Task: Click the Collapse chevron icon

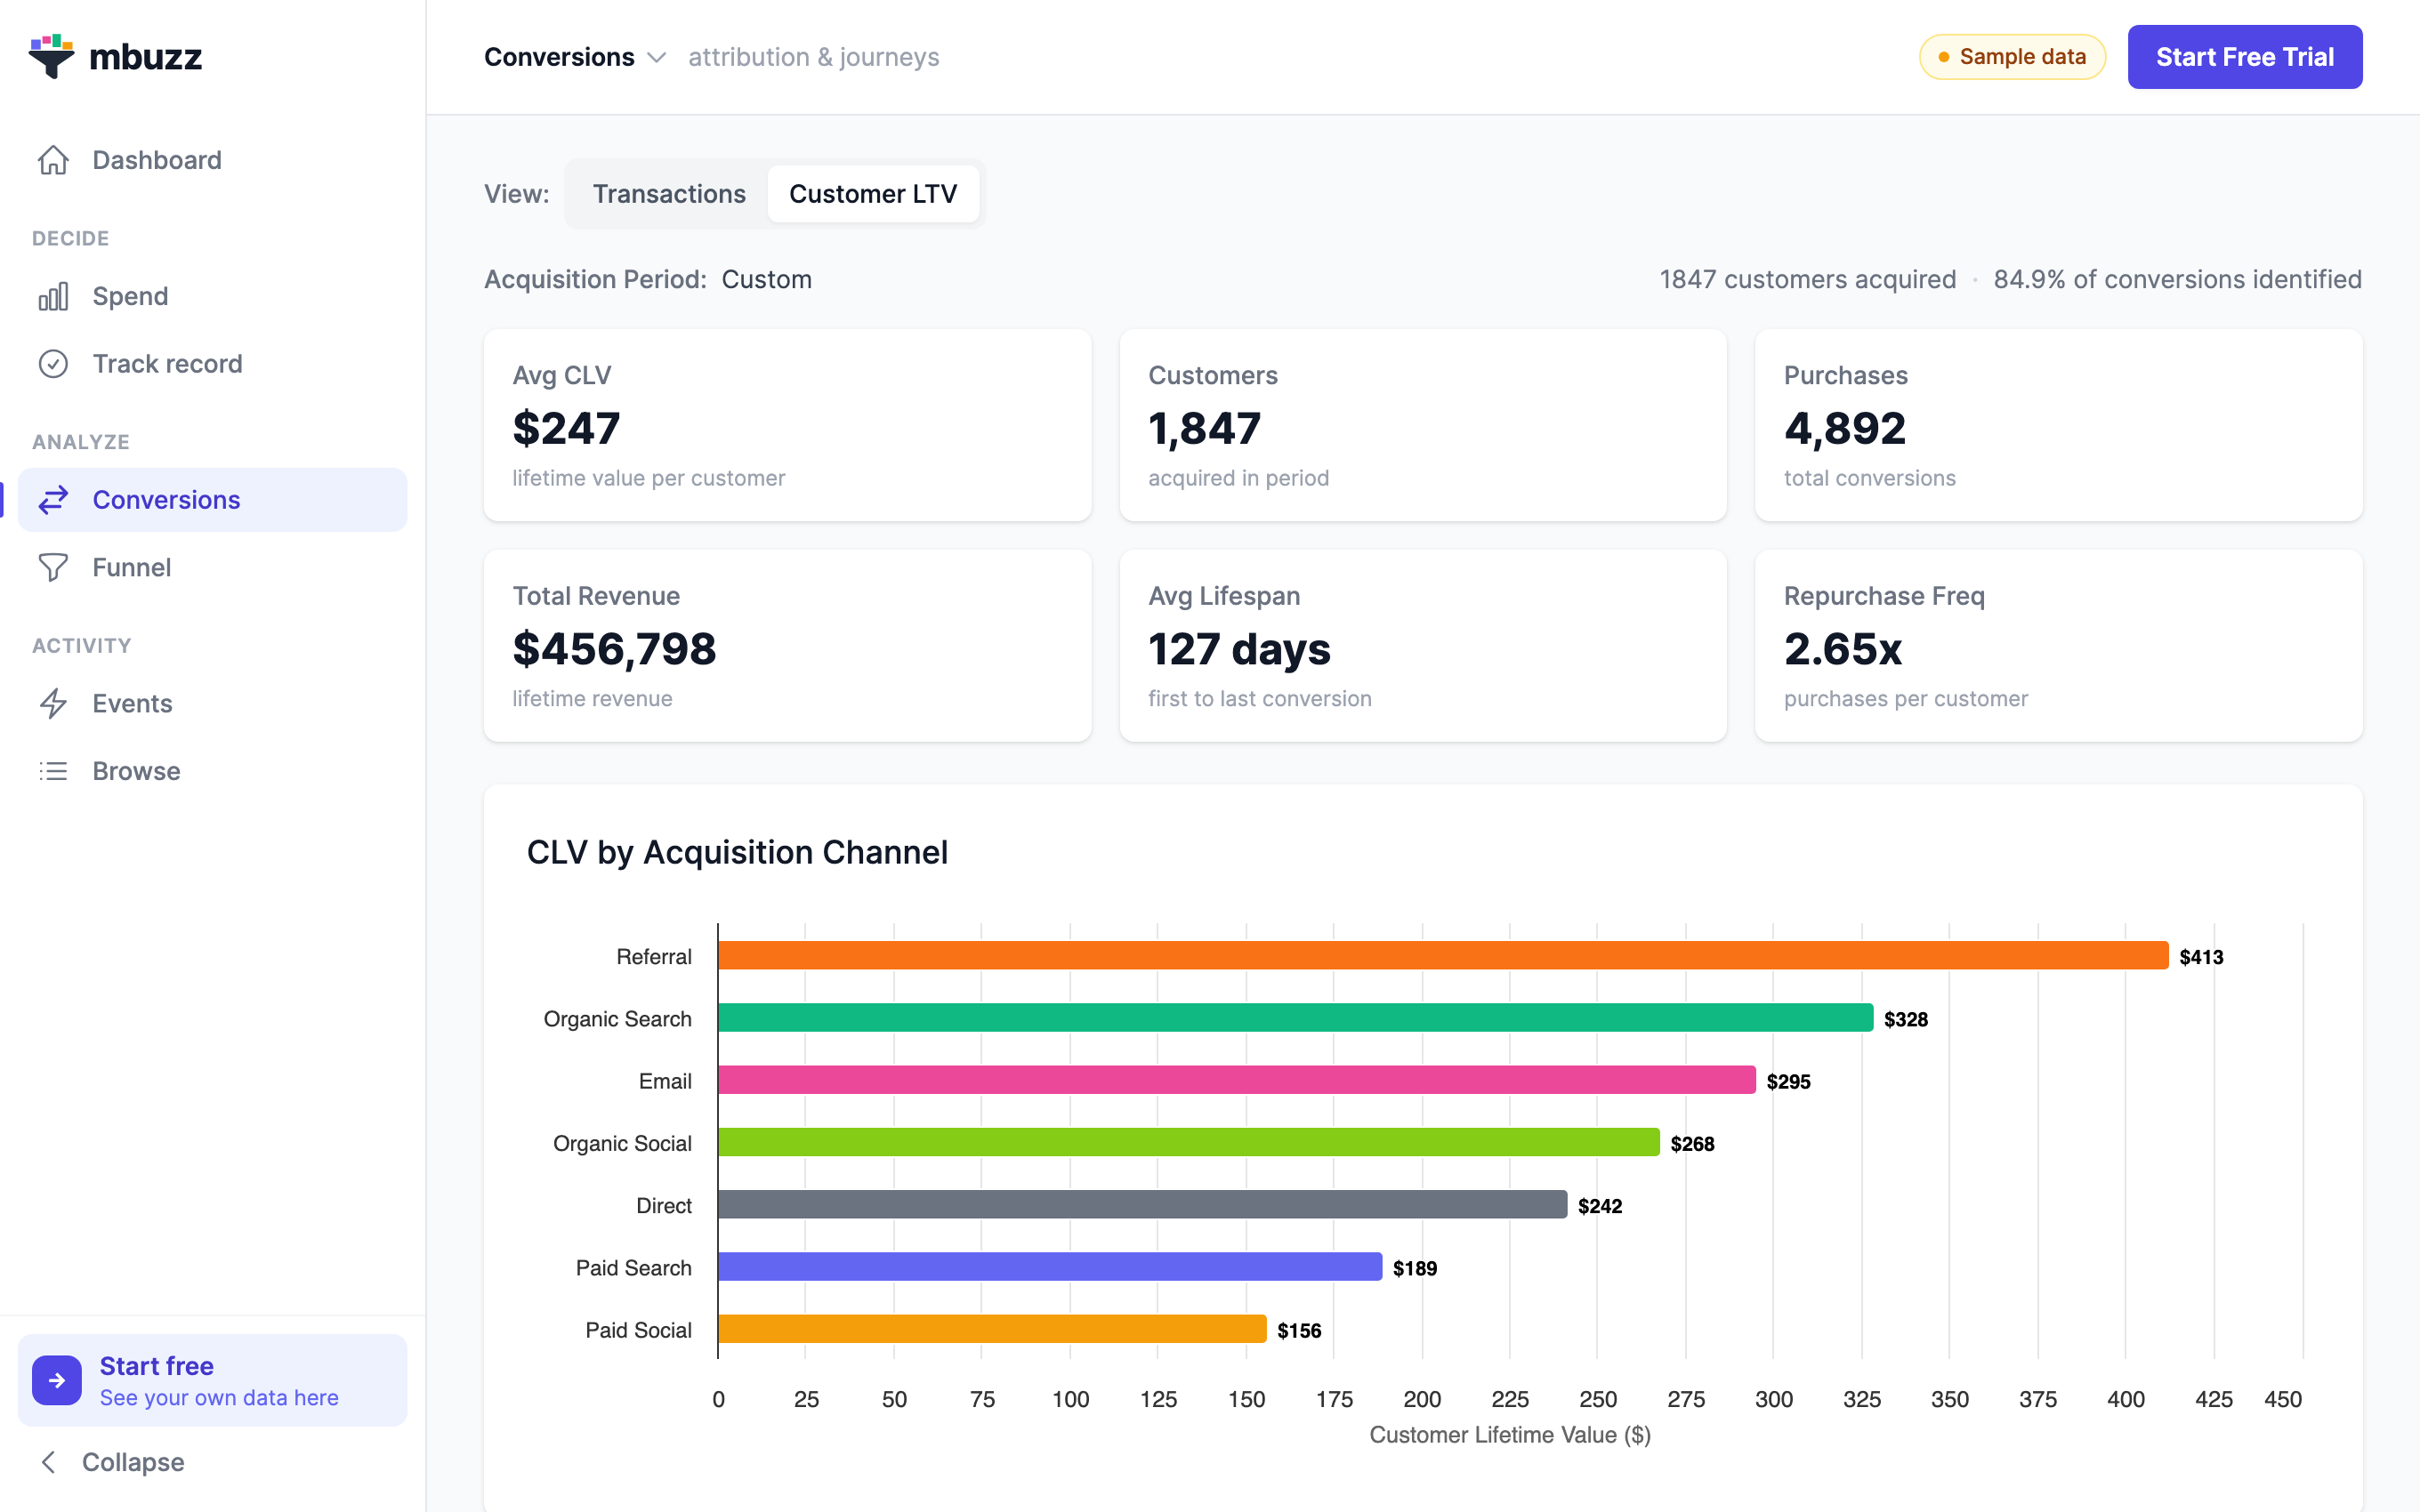Action: click(48, 1462)
